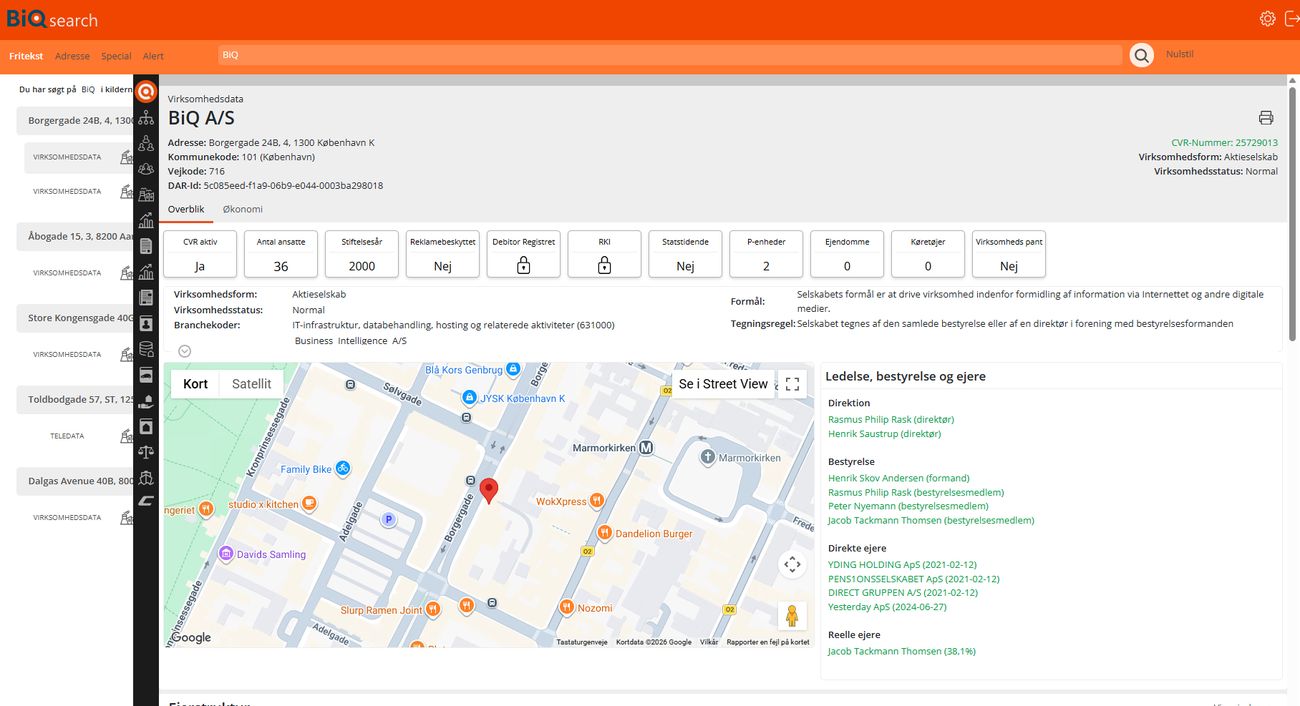This screenshot has width=1300, height=706.
Task: Open the map camera controls button
Action: click(793, 565)
